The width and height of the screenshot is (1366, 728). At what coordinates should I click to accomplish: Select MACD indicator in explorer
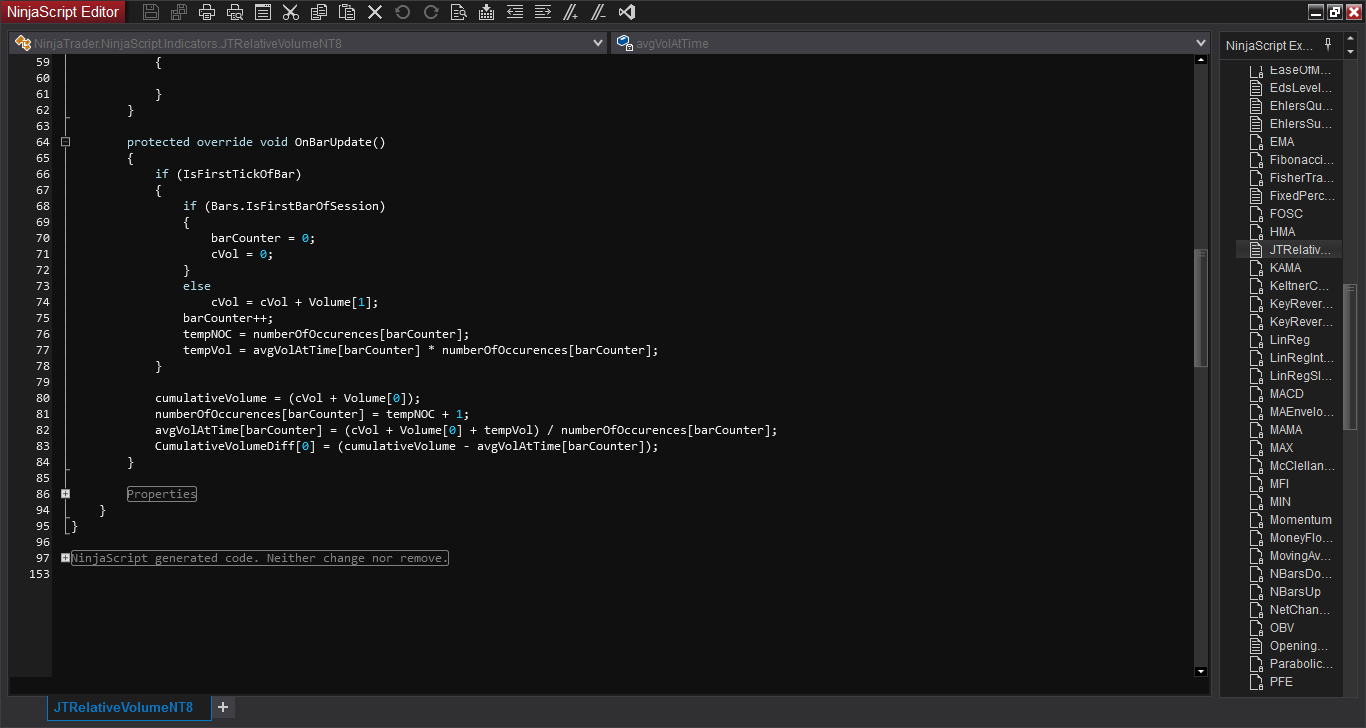point(1287,394)
